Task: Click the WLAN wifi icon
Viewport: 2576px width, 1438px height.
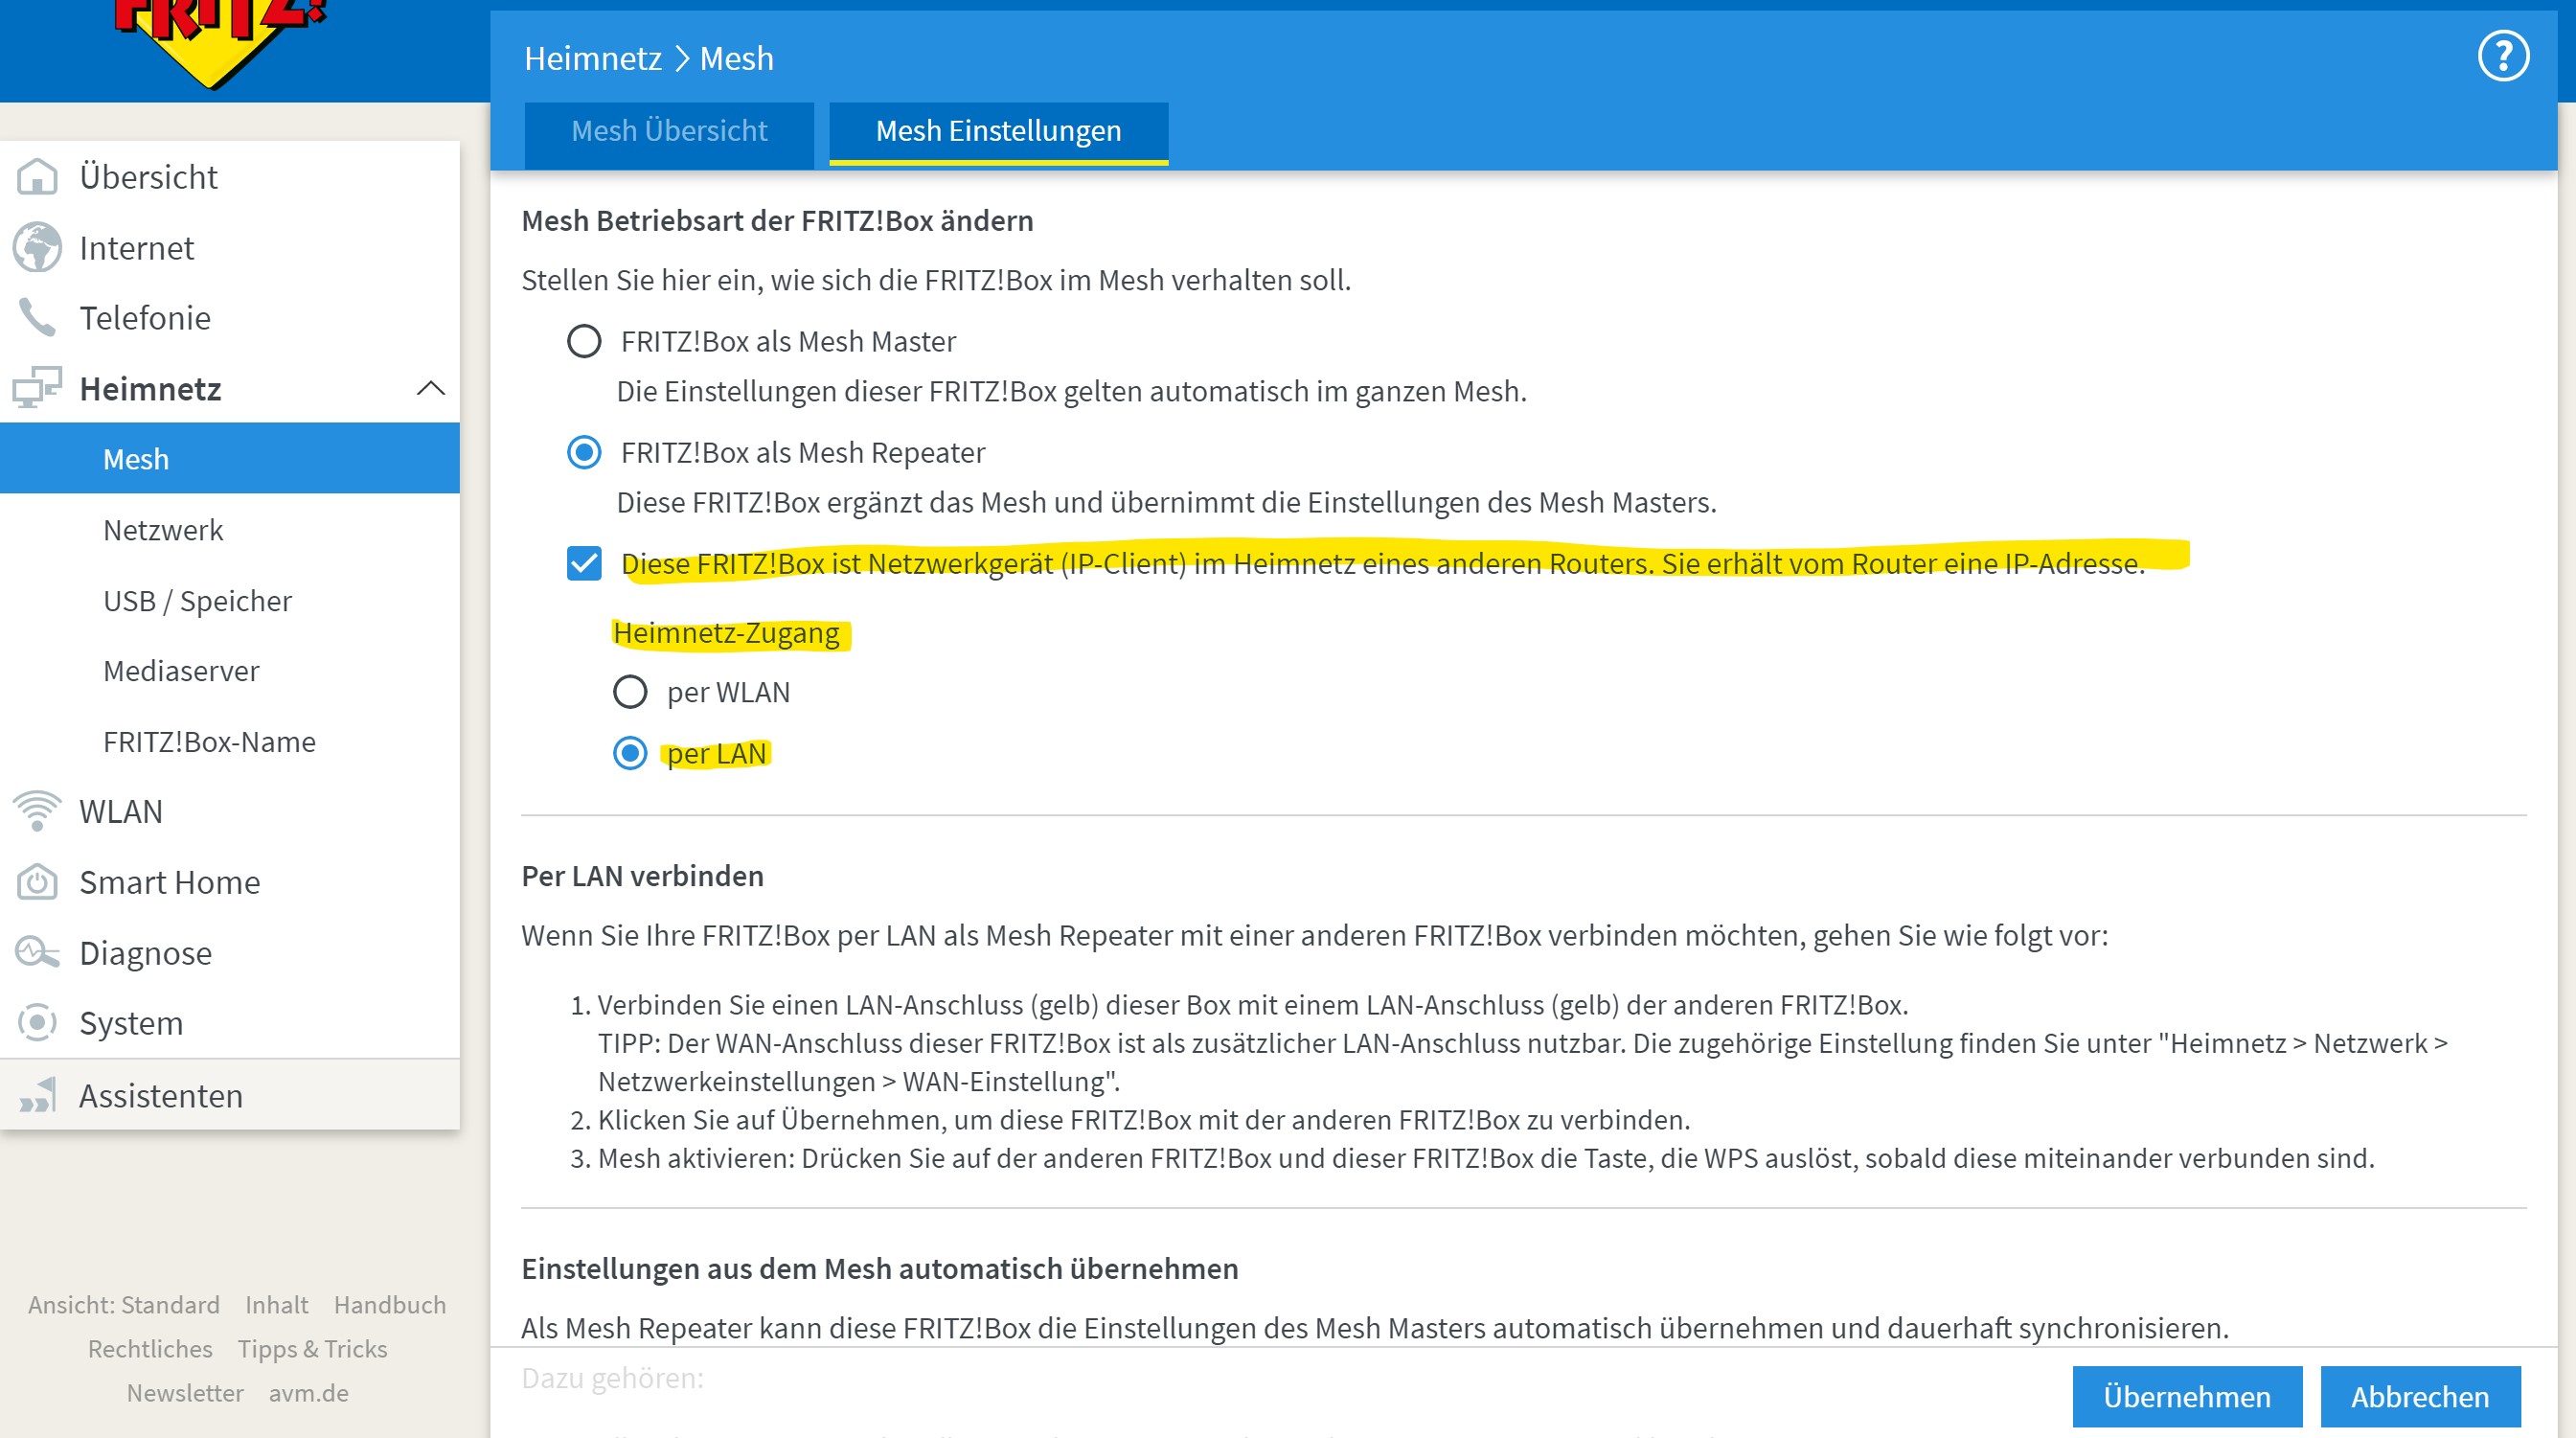Action: pyautogui.click(x=37, y=810)
